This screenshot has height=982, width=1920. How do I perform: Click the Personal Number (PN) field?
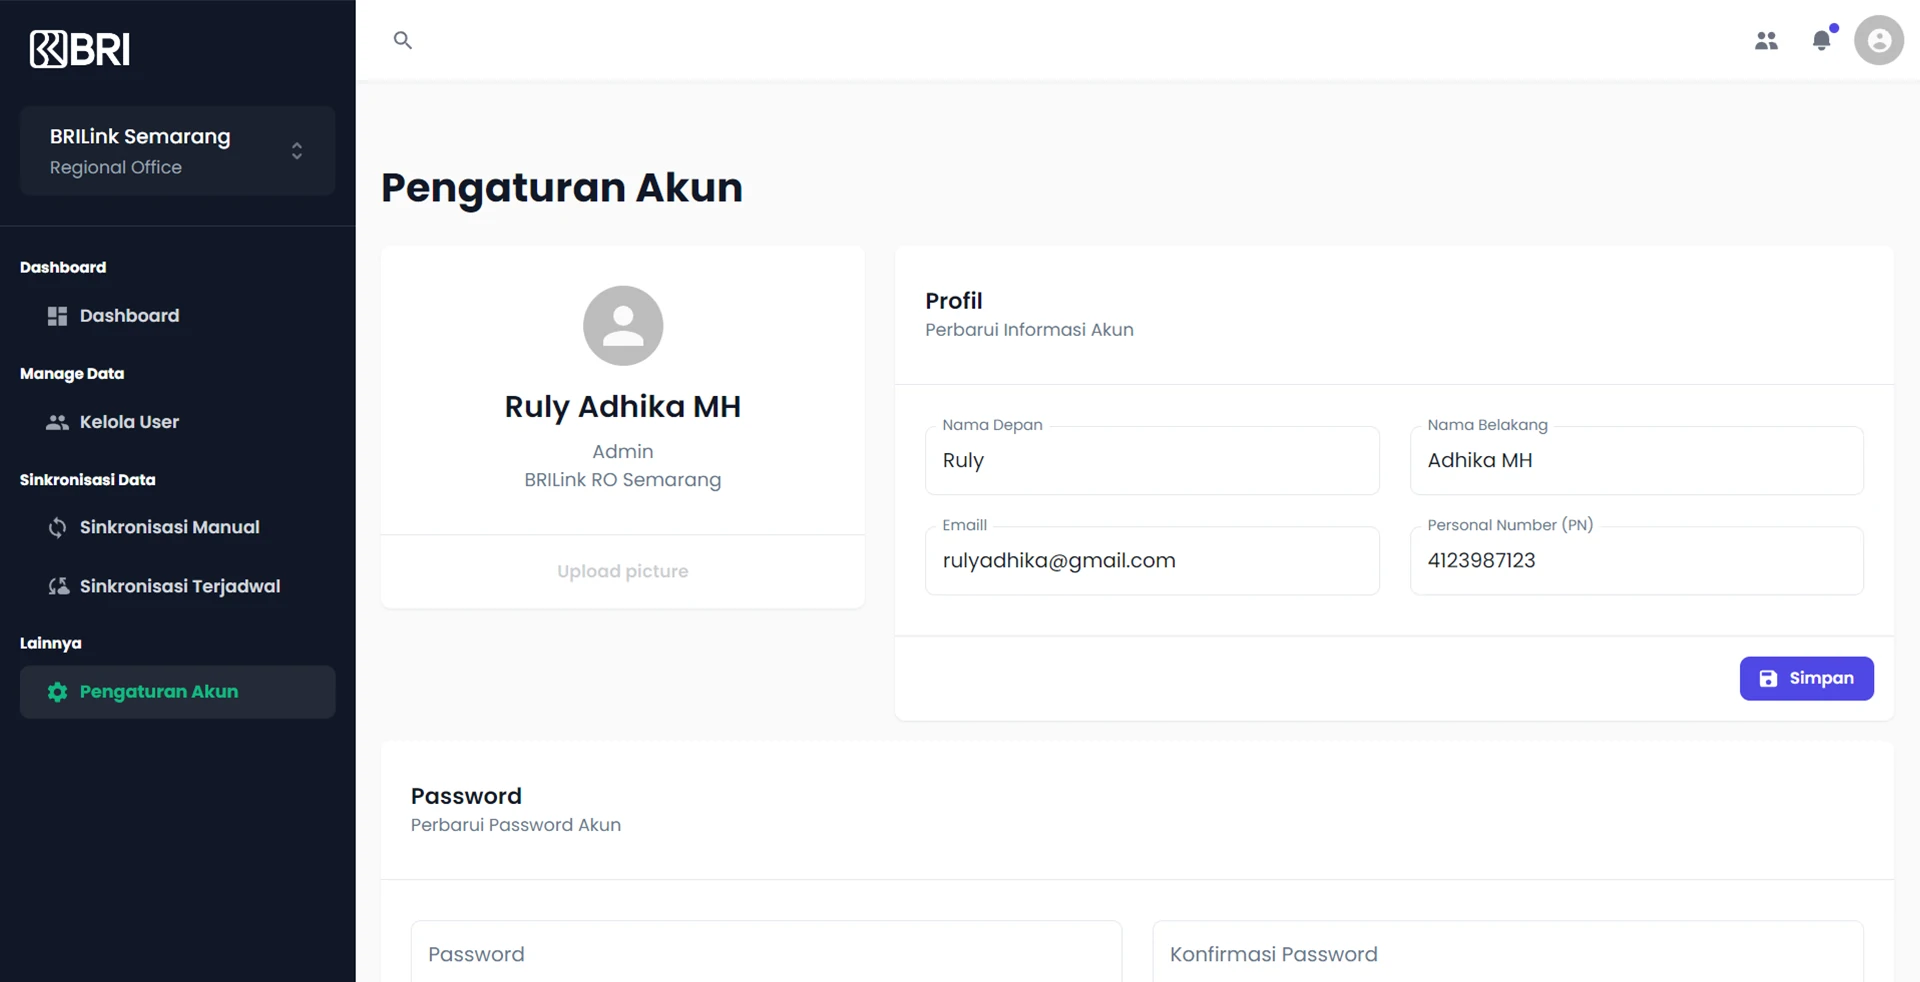(x=1636, y=561)
